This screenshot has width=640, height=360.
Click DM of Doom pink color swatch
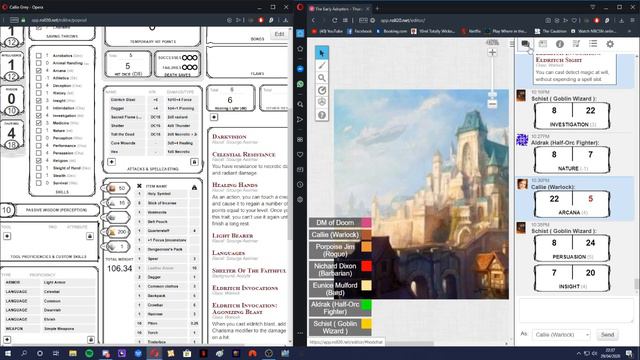point(366,222)
